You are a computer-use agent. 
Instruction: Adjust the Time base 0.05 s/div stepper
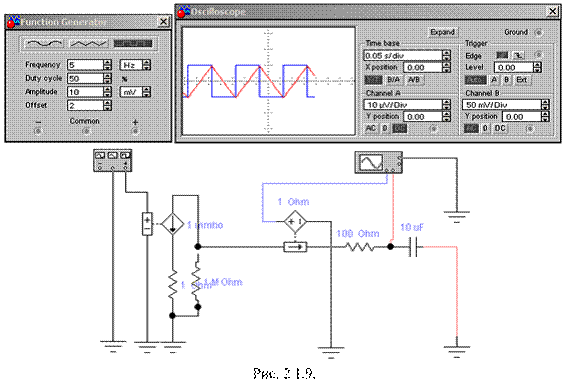pos(447,56)
